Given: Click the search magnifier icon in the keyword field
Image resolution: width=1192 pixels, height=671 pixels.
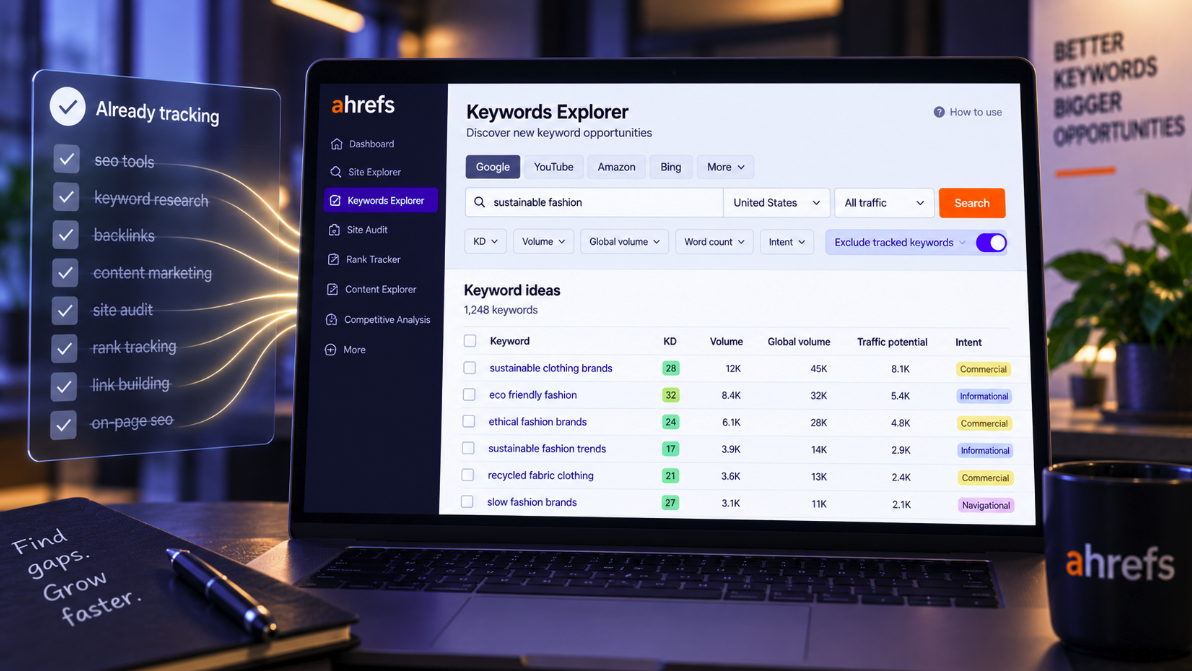Looking at the screenshot, I should click(x=480, y=202).
